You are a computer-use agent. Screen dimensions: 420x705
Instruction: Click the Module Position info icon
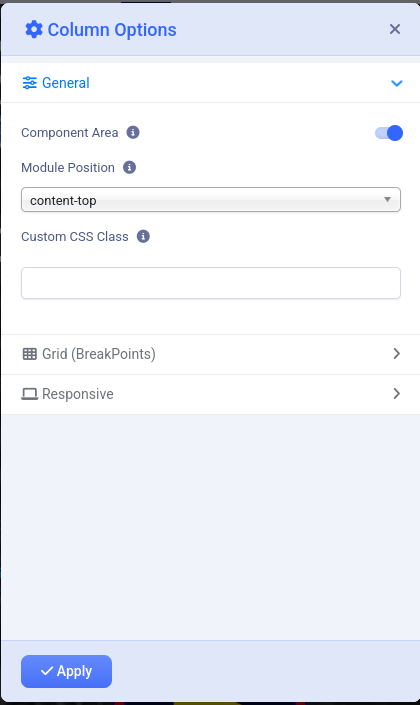pos(130,167)
